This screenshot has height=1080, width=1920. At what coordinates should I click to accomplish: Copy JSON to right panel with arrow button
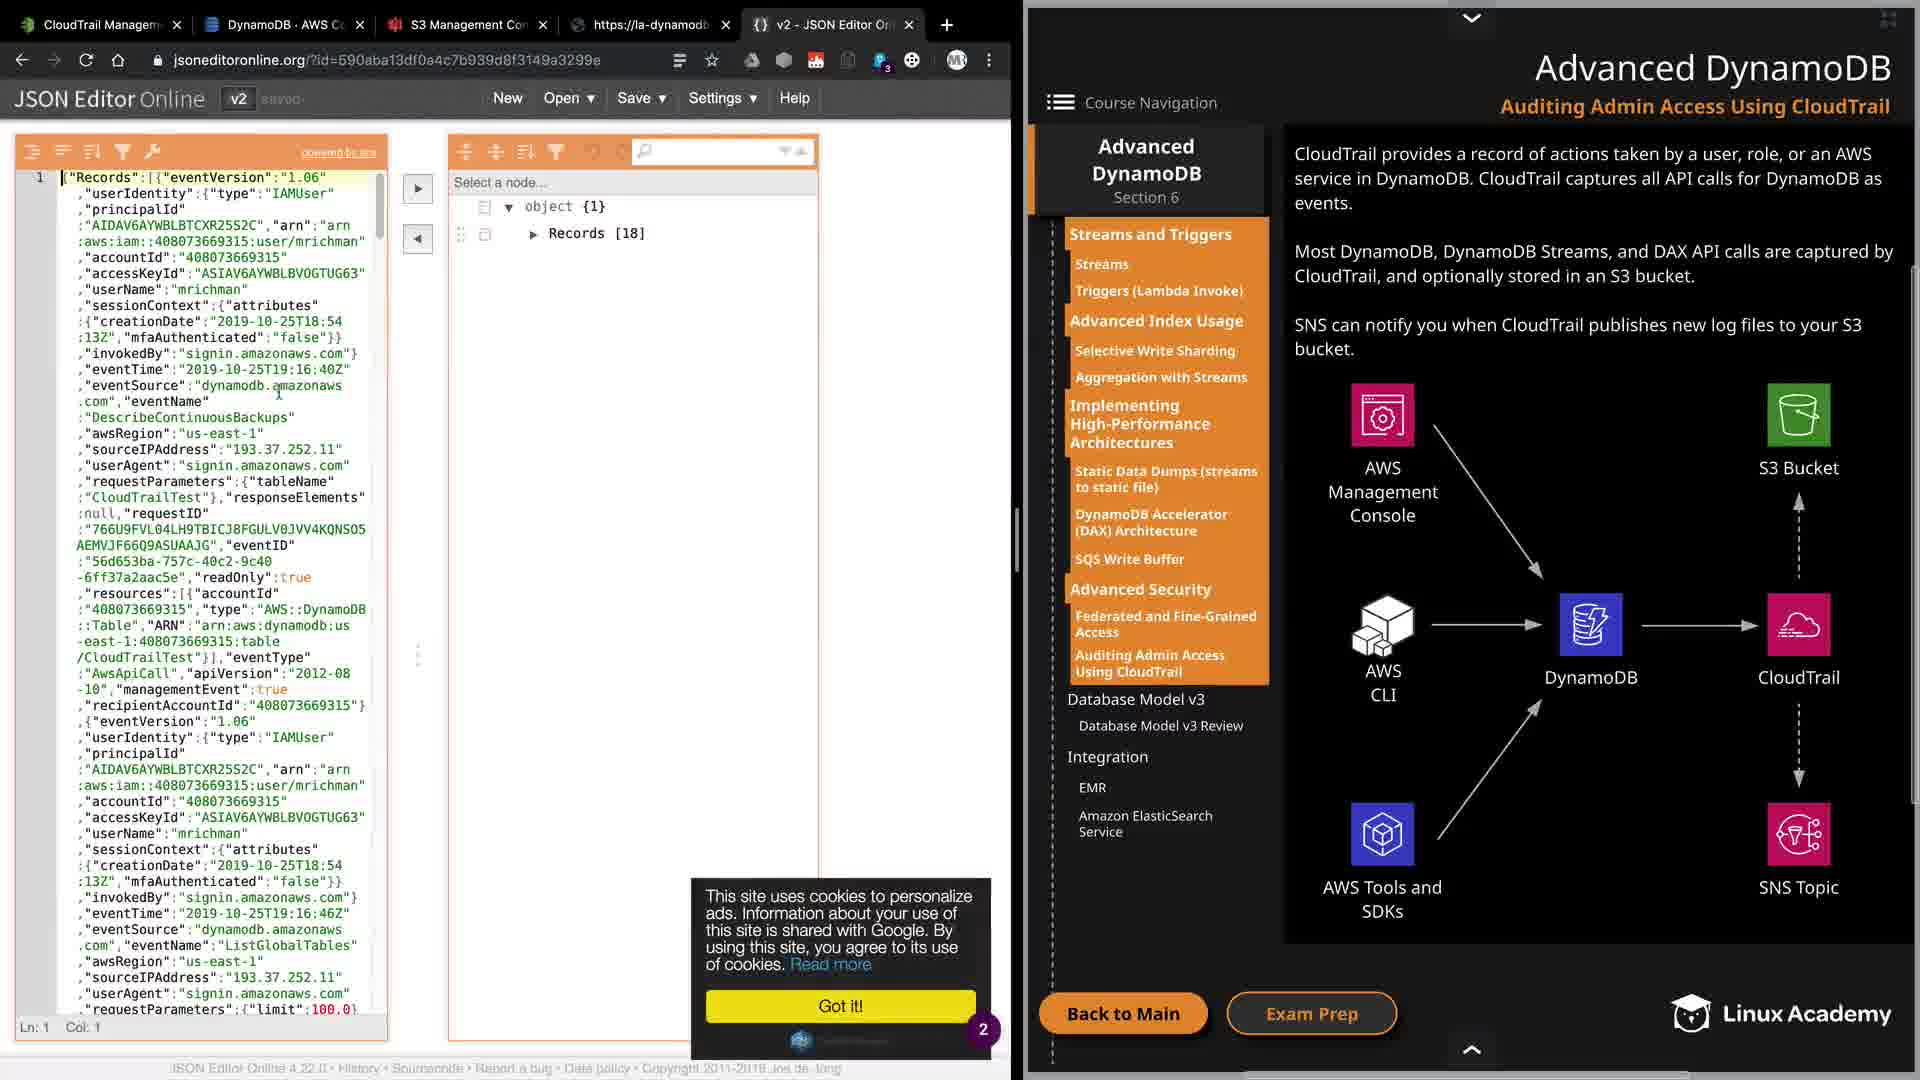(x=418, y=189)
